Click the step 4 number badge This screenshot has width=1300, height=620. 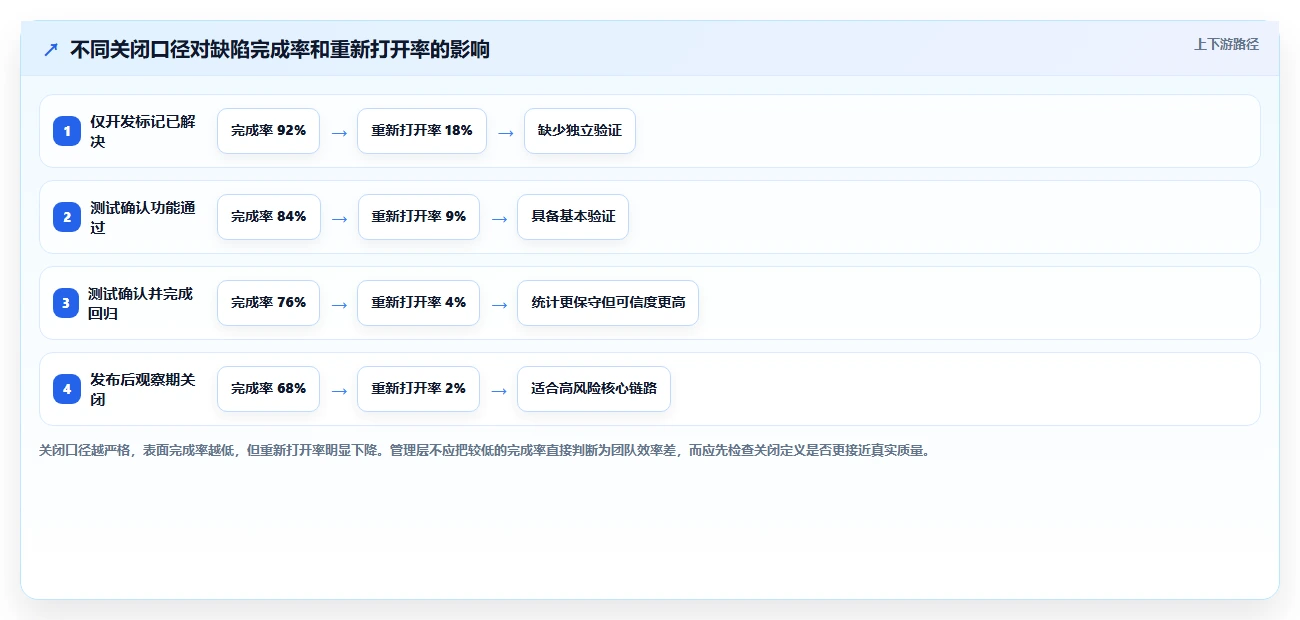(x=67, y=389)
